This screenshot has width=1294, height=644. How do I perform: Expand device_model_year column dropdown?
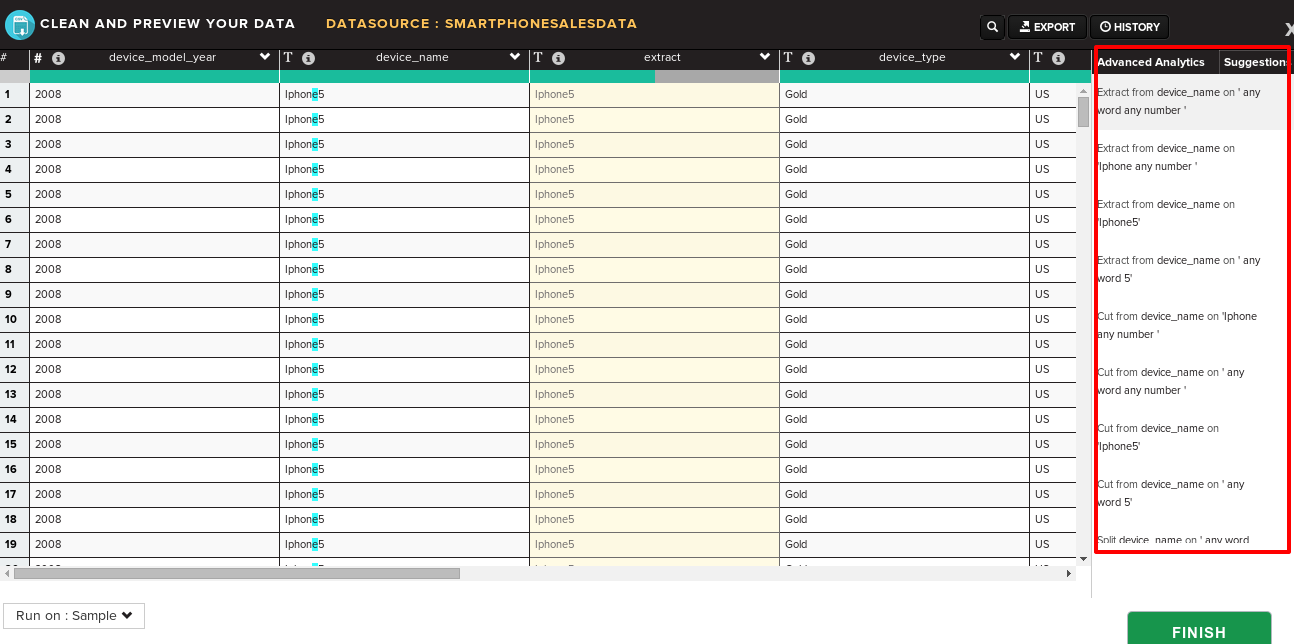(x=265, y=57)
